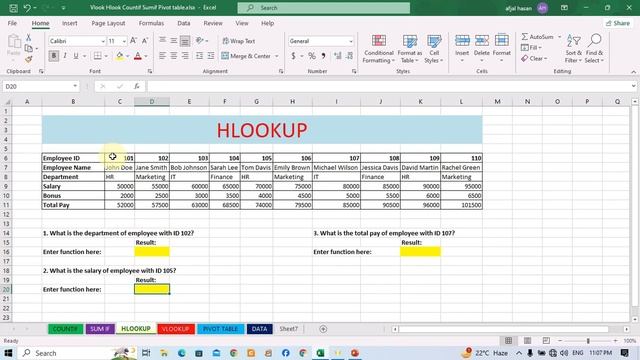Click the Fill Color yellow bucket swatch
The width and height of the screenshot is (640, 360).
click(119, 56)
